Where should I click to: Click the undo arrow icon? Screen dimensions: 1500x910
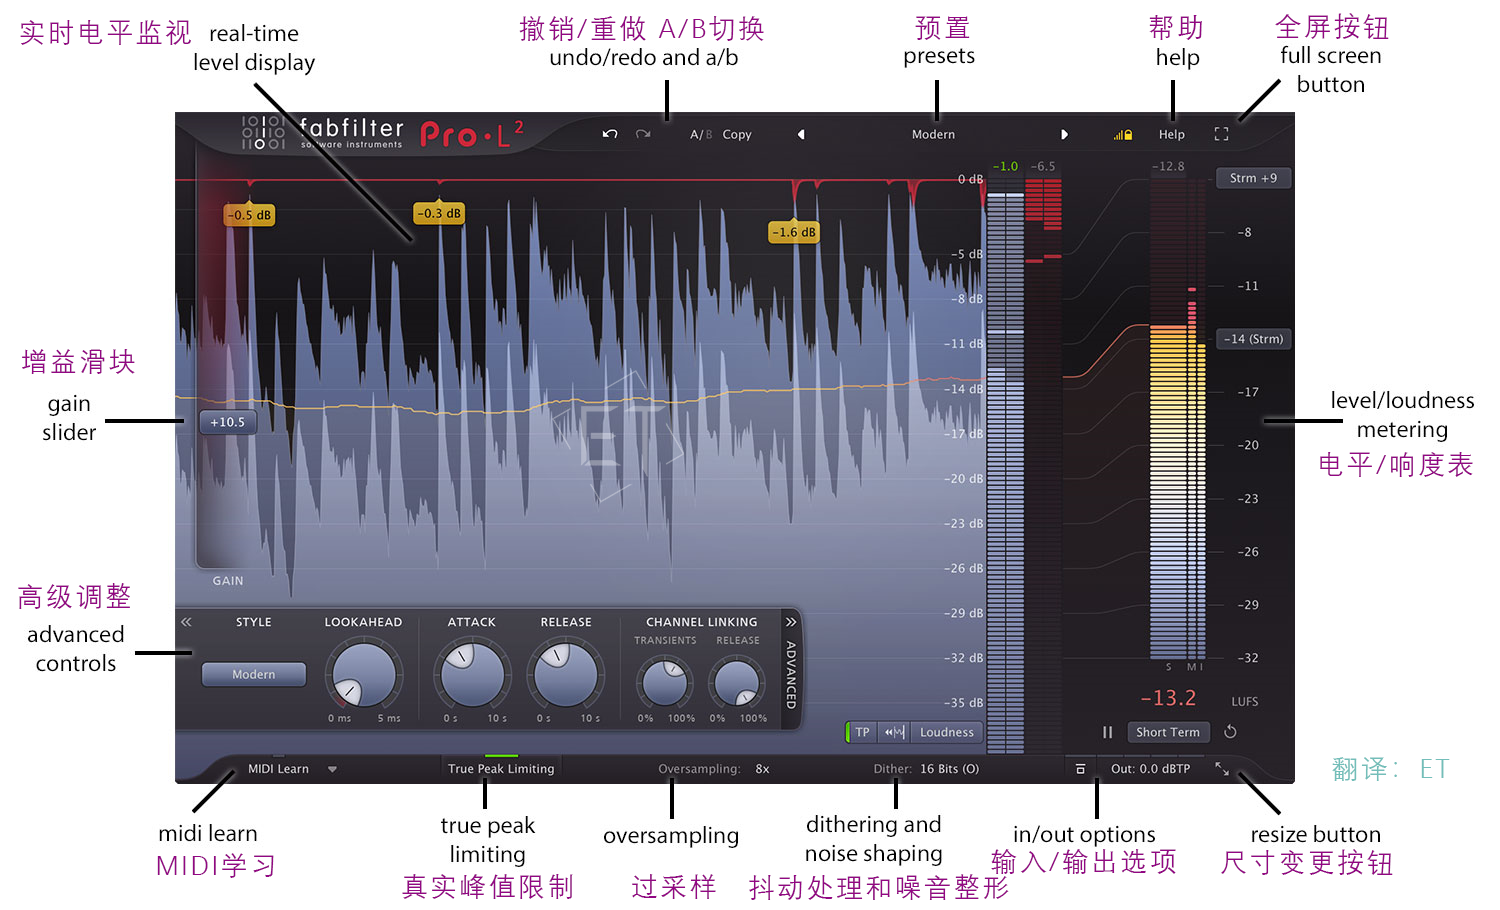point(609,133)
